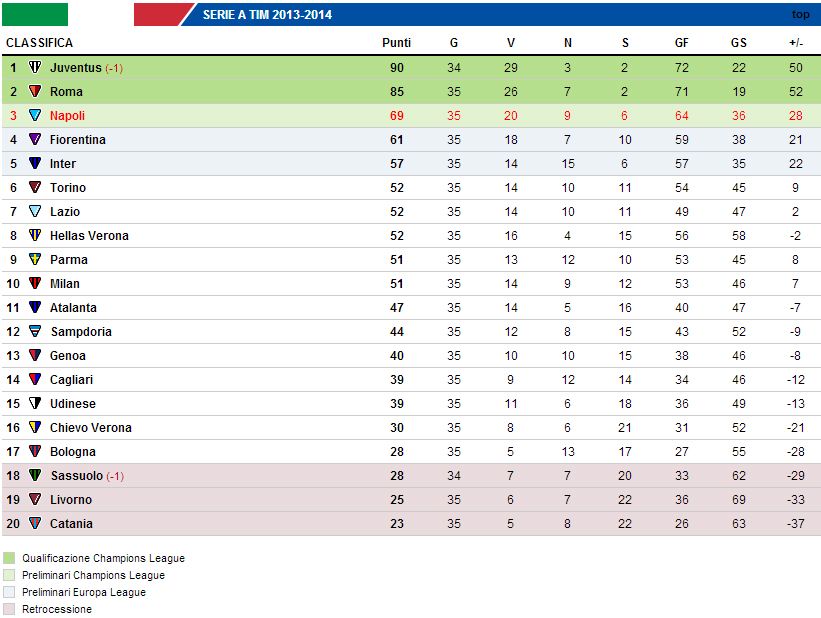Click the Fiorentina purple crest icon
The image size is (821, 618).
click(35, 139)
